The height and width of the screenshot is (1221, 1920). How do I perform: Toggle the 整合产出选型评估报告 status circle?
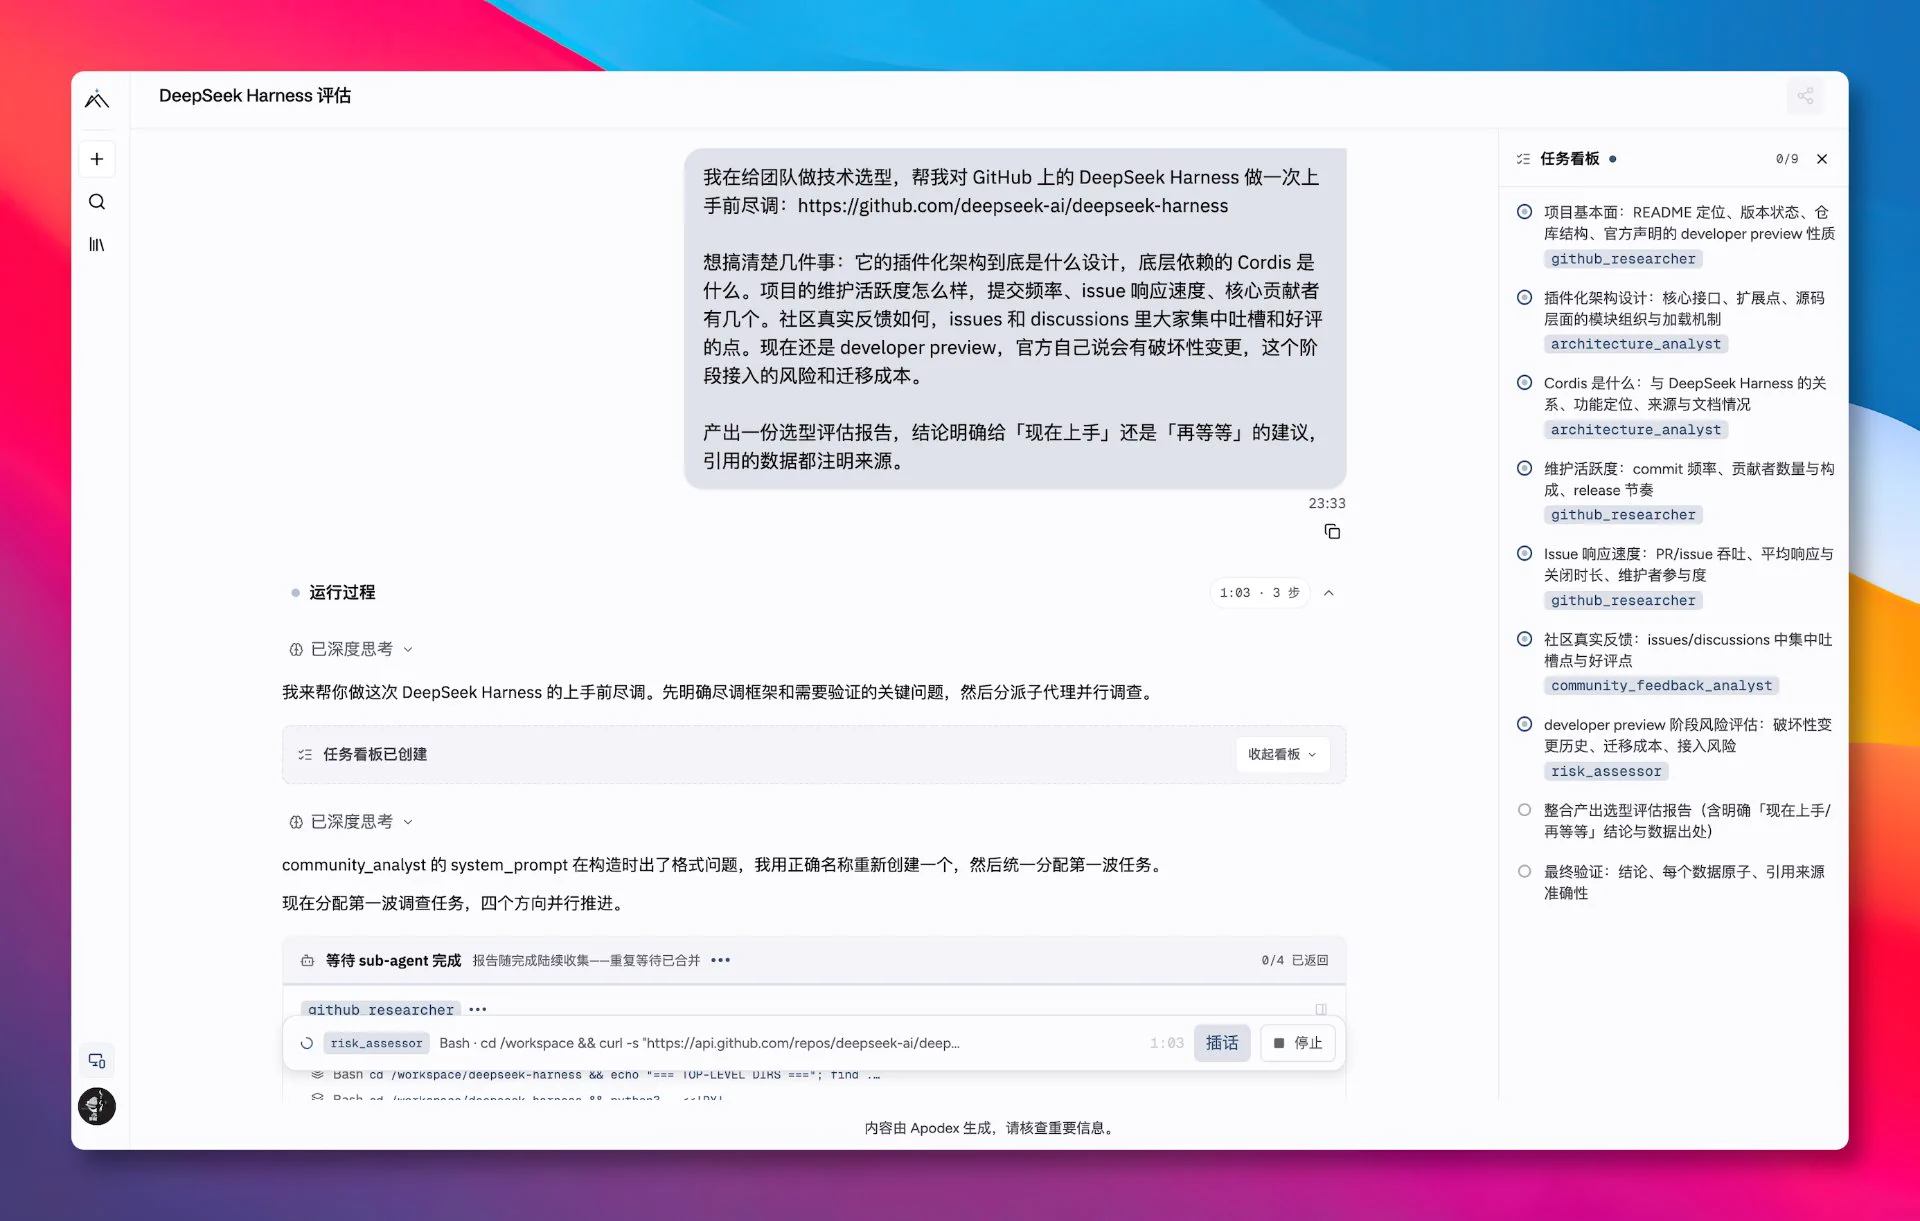pyautogui.click(x=1524, y=811)
